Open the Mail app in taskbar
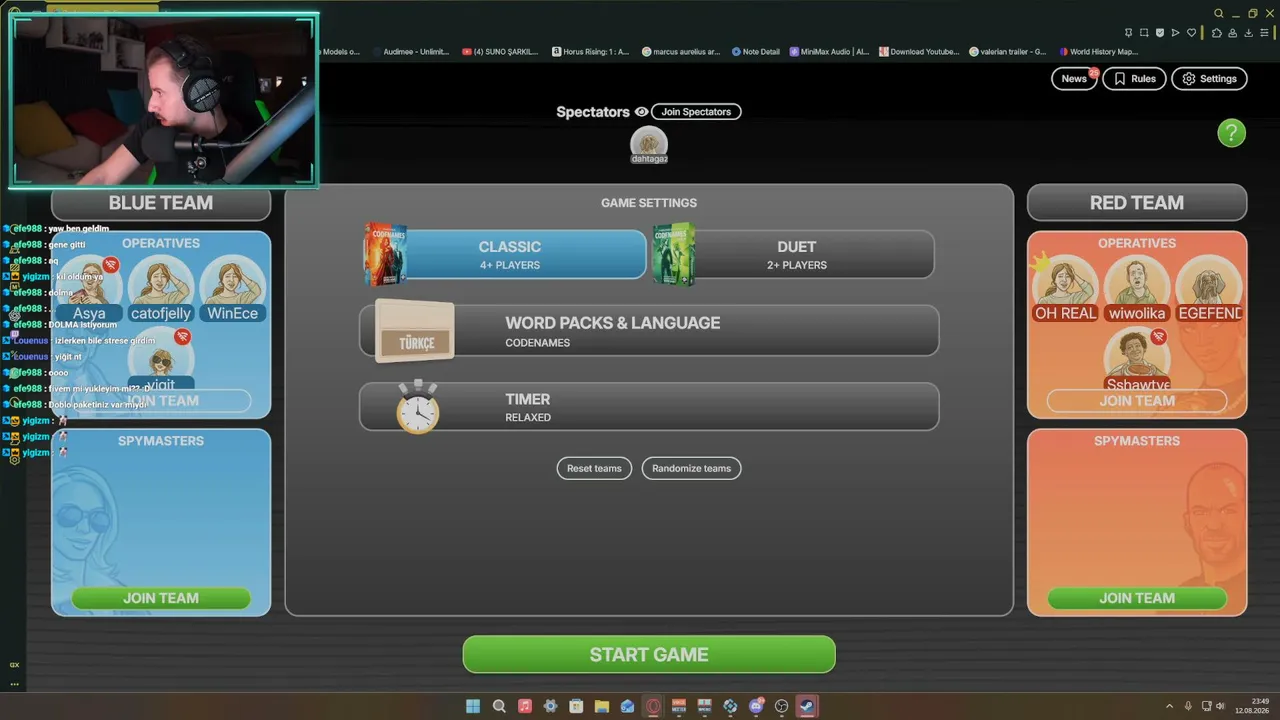Viewport: 1280px width, 720px height. [x=627, y=706]
